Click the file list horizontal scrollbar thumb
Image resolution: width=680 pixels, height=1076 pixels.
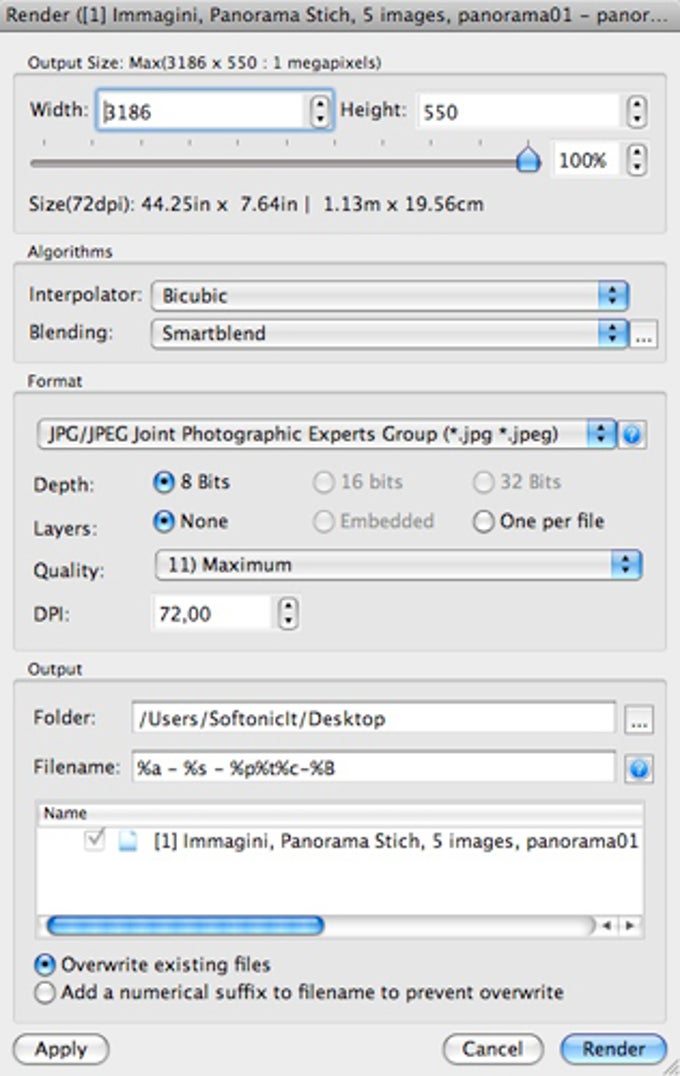(185, 926)
